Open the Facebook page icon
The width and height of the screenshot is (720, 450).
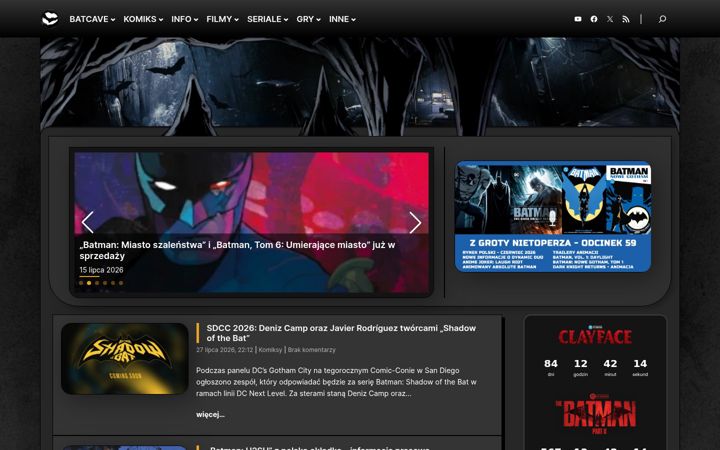(x=594, y=19)
